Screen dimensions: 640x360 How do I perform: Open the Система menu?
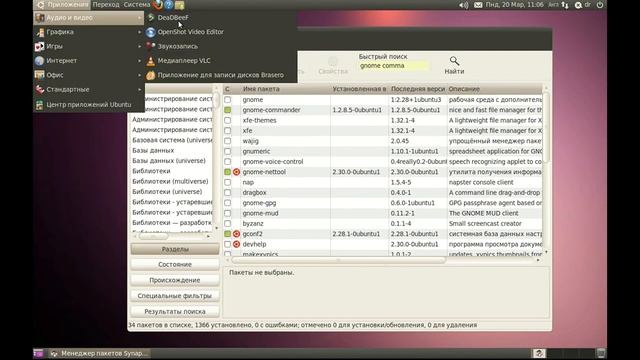point(137,5)
